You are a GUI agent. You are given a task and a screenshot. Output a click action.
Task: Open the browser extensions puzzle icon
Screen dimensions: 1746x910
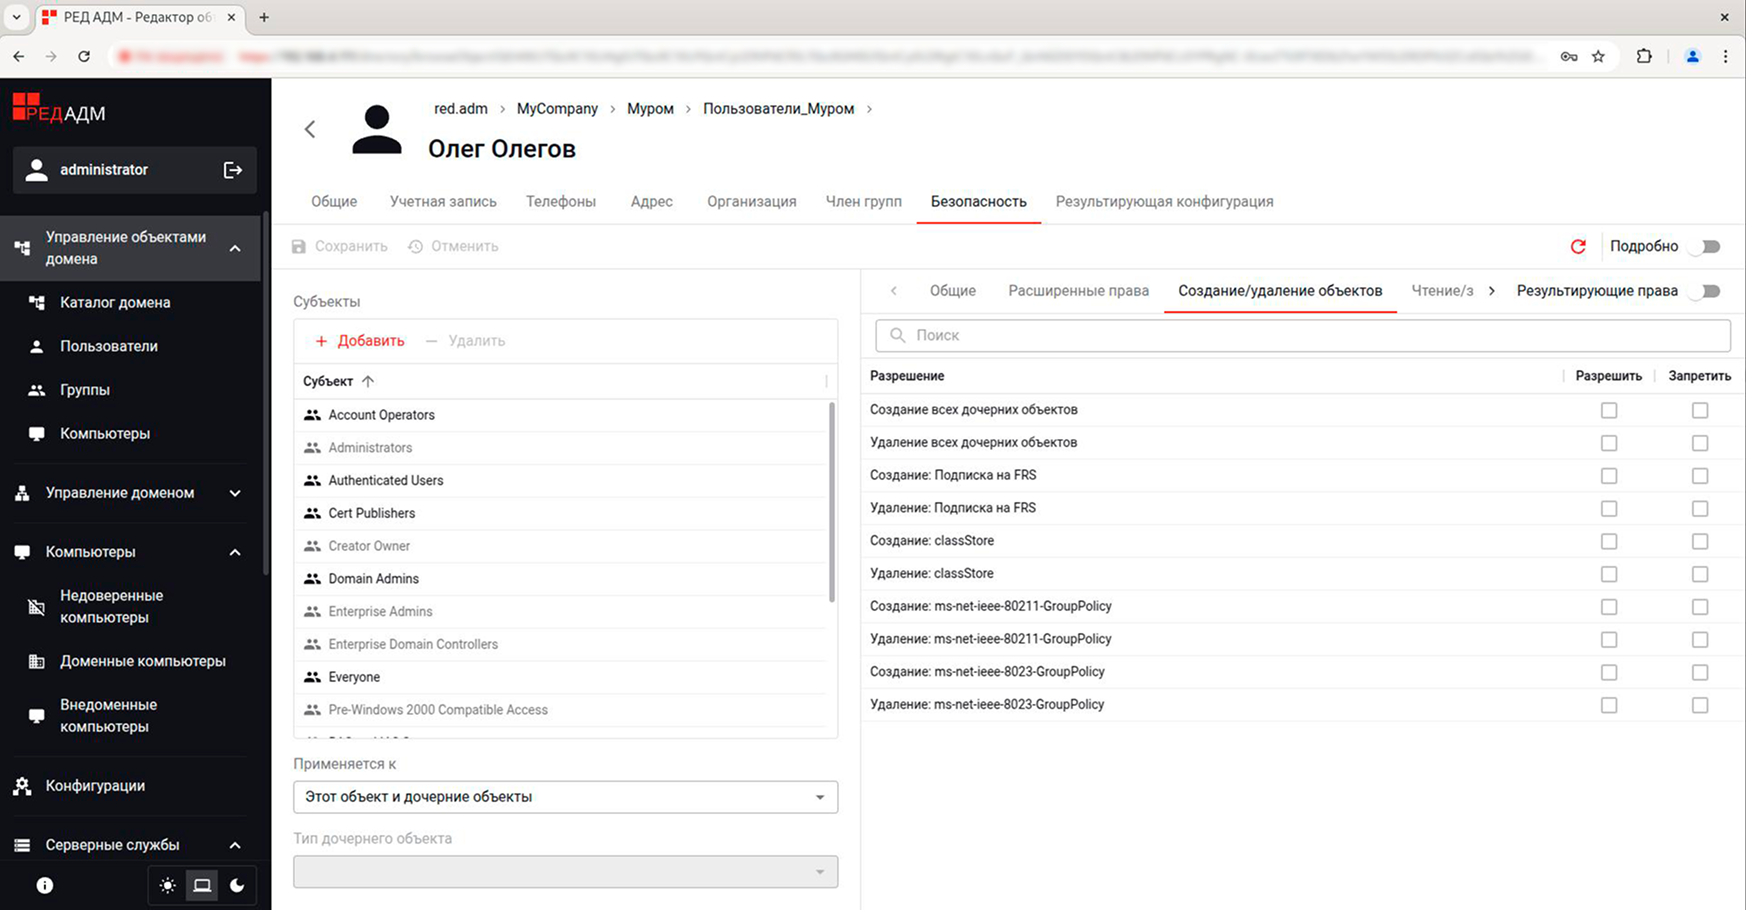coord(1644,57)
